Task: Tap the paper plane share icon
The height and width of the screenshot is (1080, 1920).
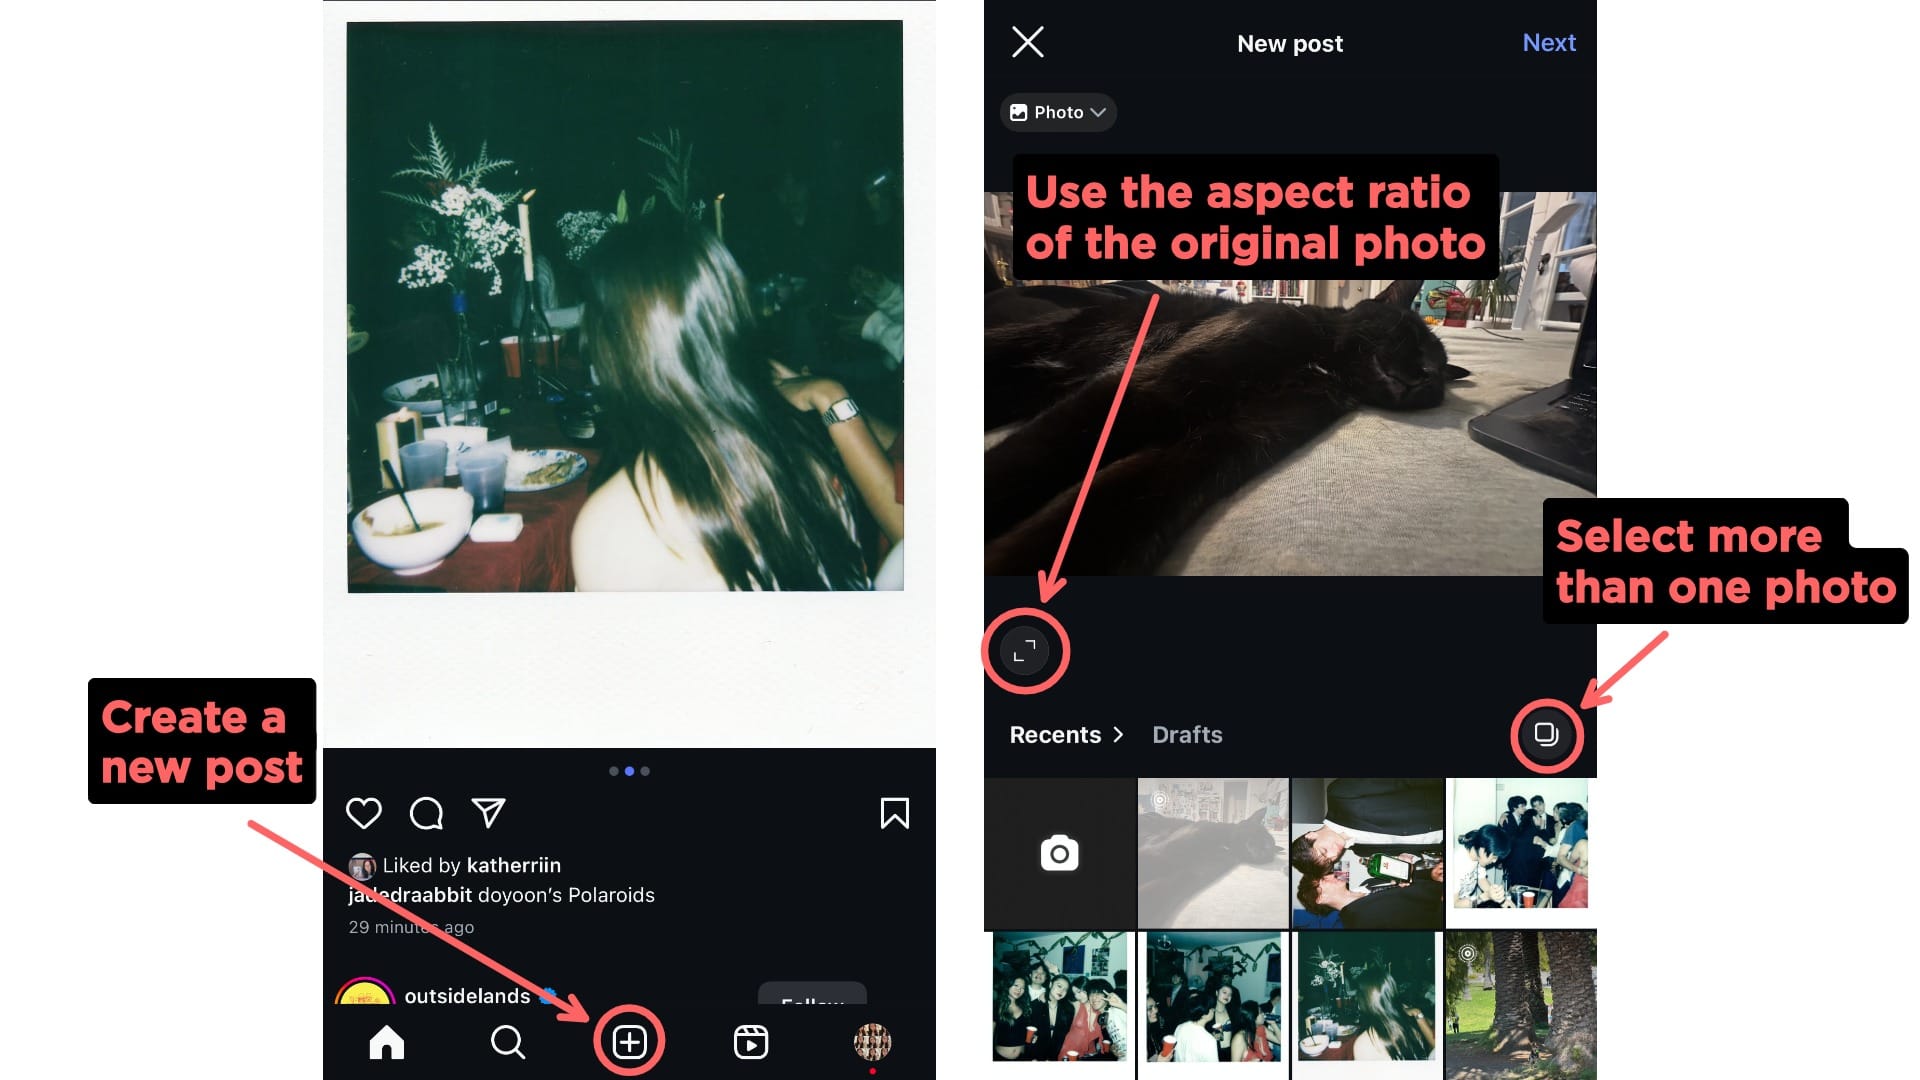Action: pyautogui.click(x=488, y=813)
